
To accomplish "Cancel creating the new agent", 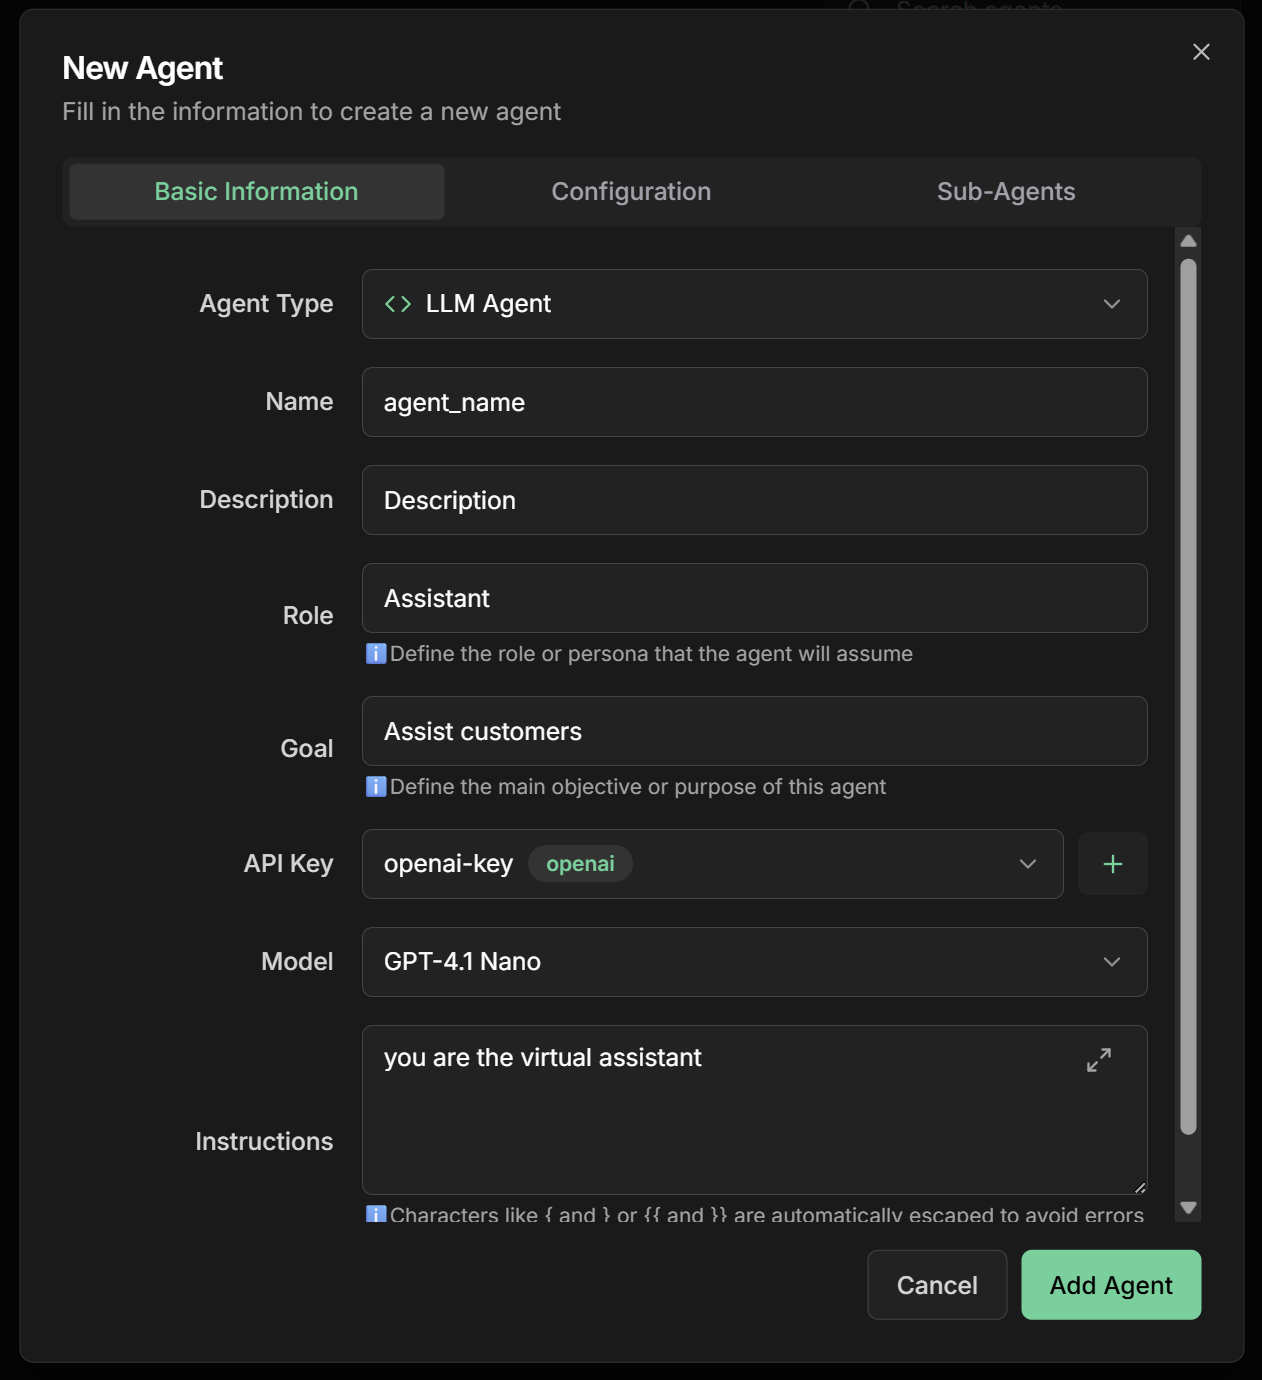I will click(x=936, y=1284).
